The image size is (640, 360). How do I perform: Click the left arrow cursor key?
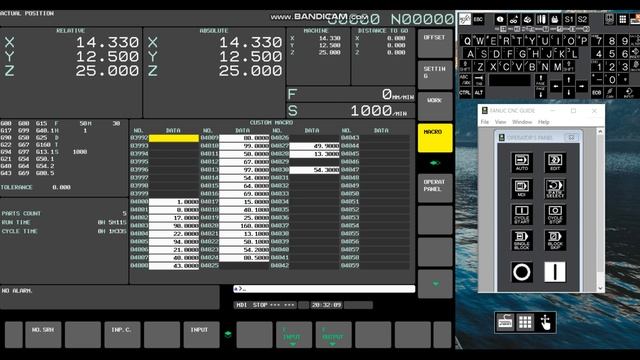click(x=556, y=87)
